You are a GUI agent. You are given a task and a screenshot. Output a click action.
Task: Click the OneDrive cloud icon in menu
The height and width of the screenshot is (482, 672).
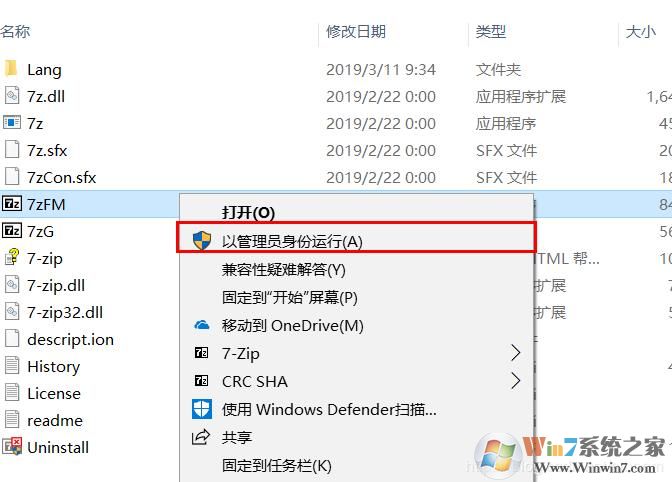[201, 325]
